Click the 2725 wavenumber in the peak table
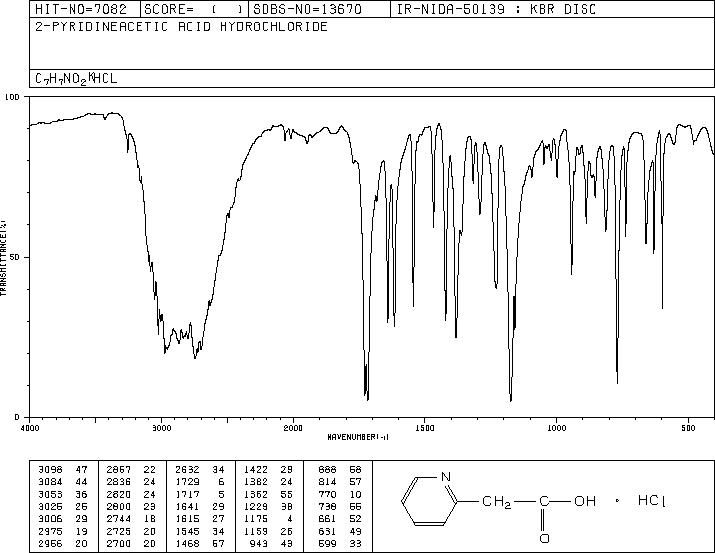This screenshot has height=553, width=715. click(x=119, y=532)
